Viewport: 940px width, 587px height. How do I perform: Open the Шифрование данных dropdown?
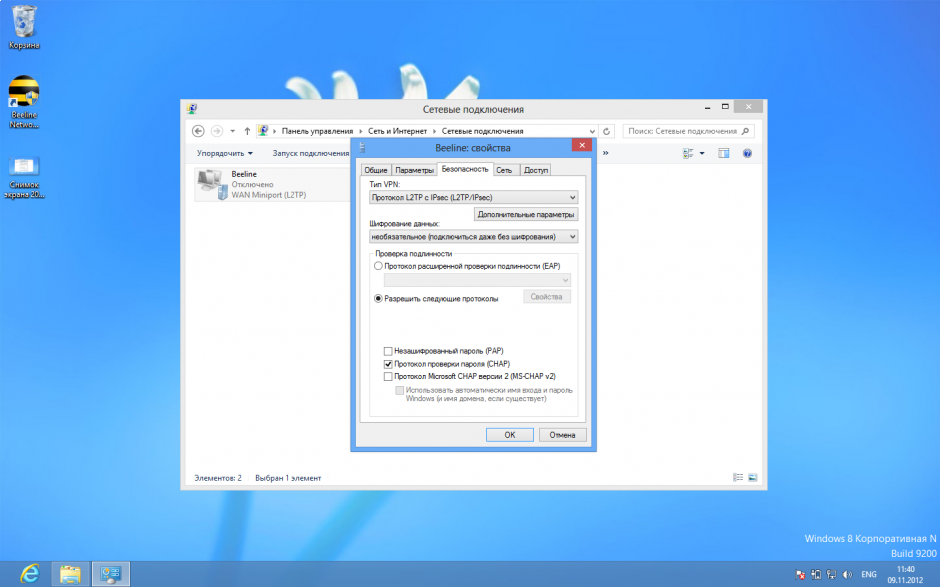pyautogui.click(x=474, y=237)
